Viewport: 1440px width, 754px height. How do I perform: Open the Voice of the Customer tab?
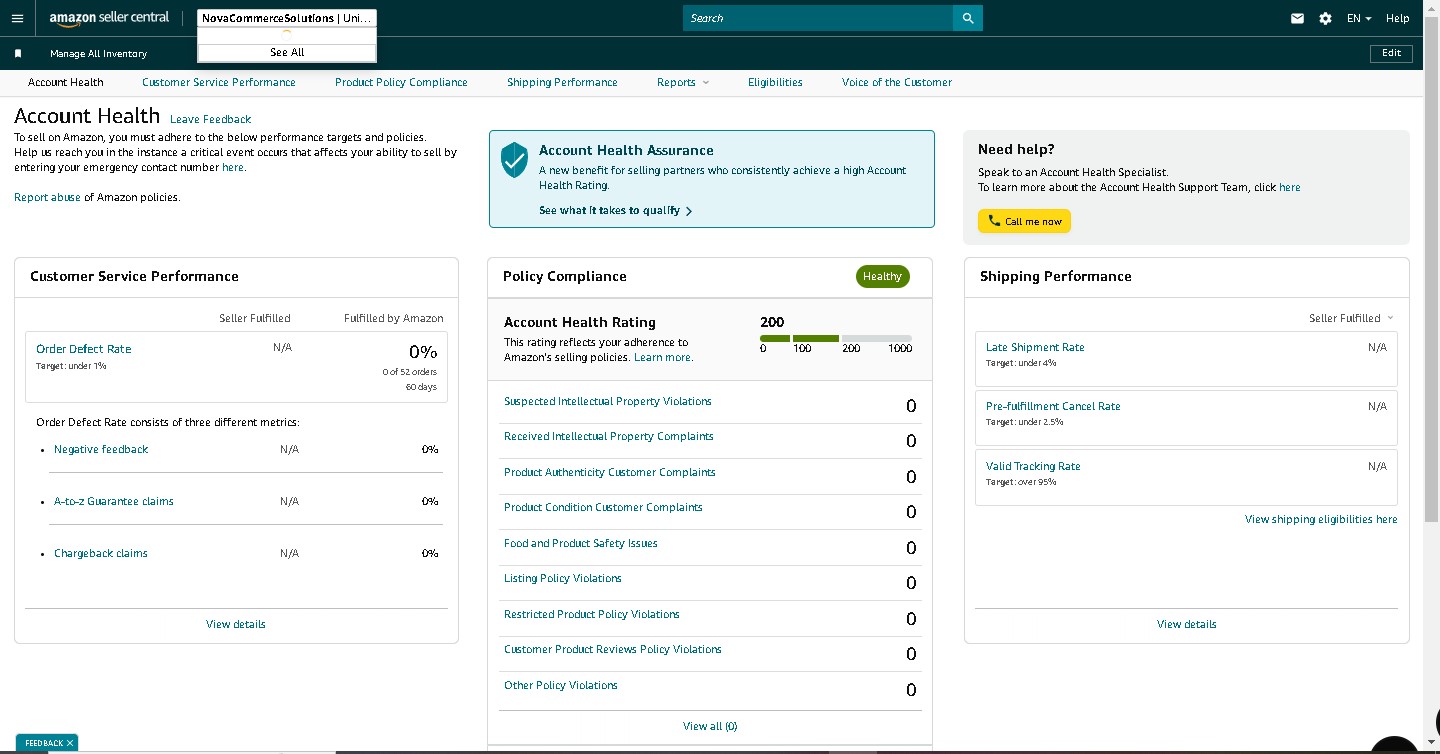(897, 82)
